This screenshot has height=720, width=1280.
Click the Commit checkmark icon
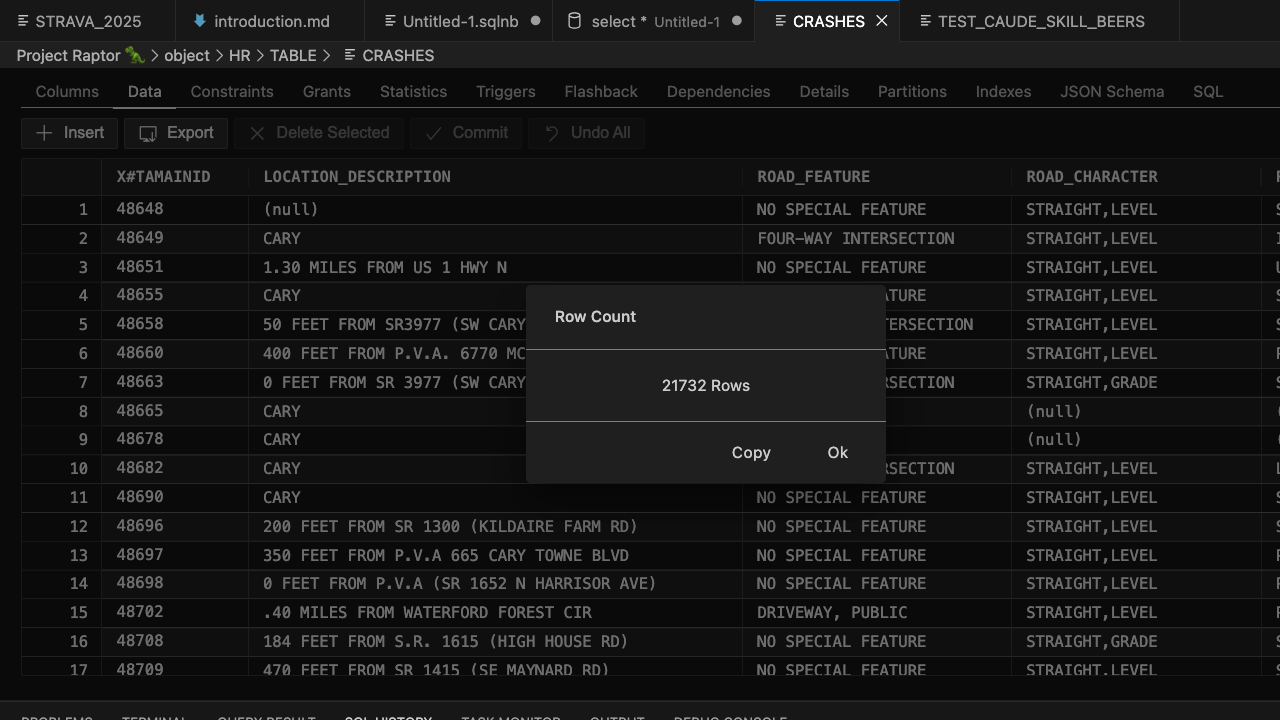pyautogui.click(x=433, y=133)
